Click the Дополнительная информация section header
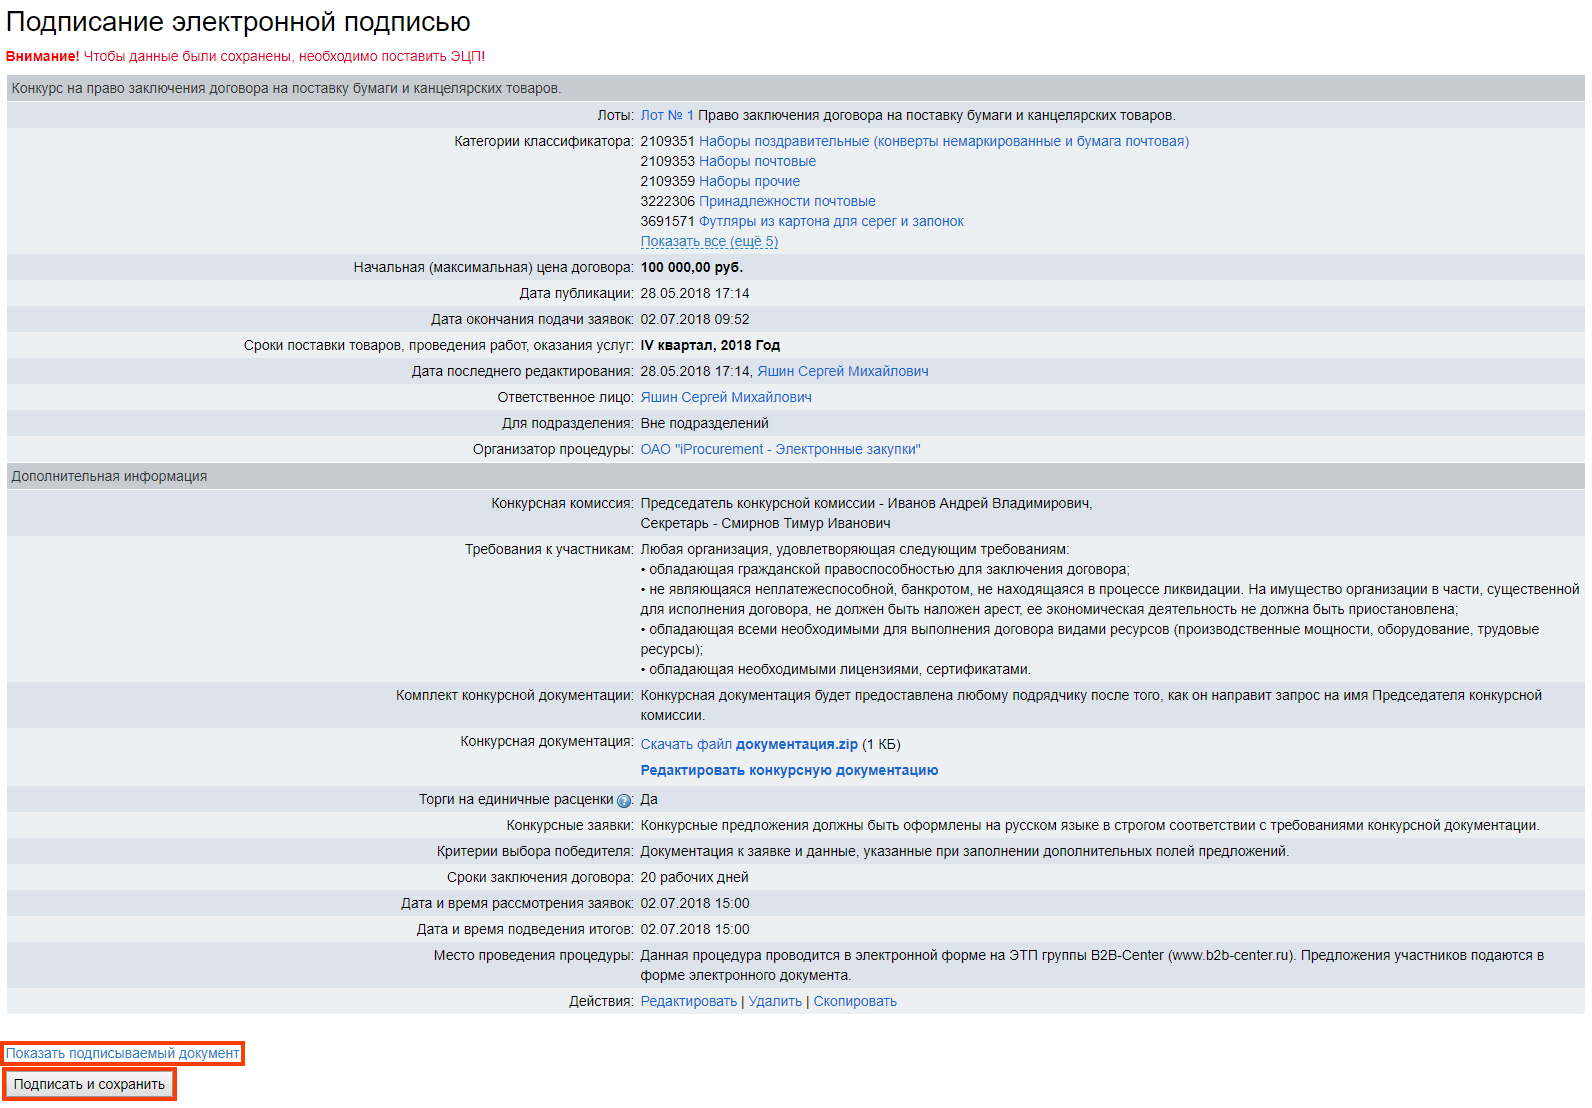The width and height of the screenshot is (1592, 1108). pyautogui.click(x=109, y=476)
